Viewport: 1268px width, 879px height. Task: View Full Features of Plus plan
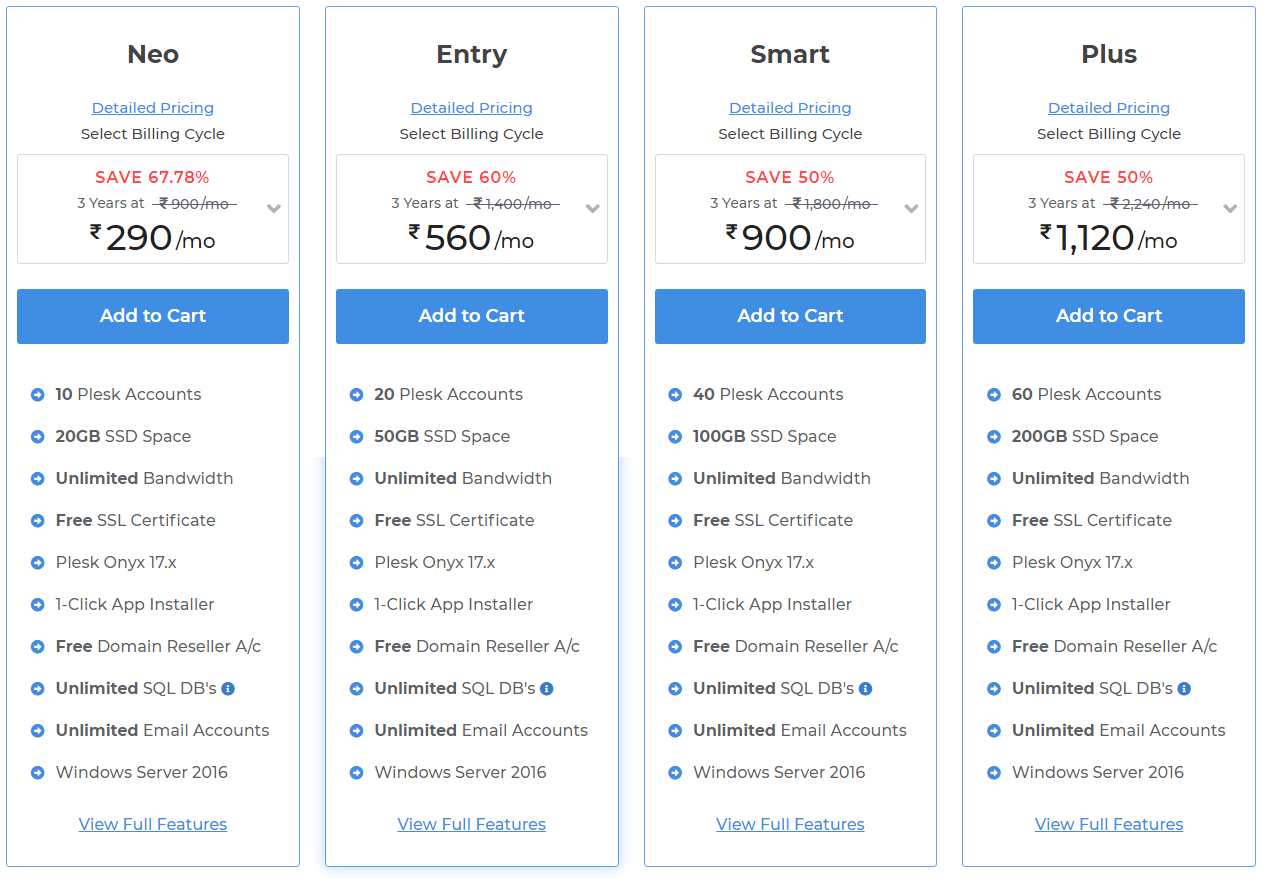tap(1109, 824)
